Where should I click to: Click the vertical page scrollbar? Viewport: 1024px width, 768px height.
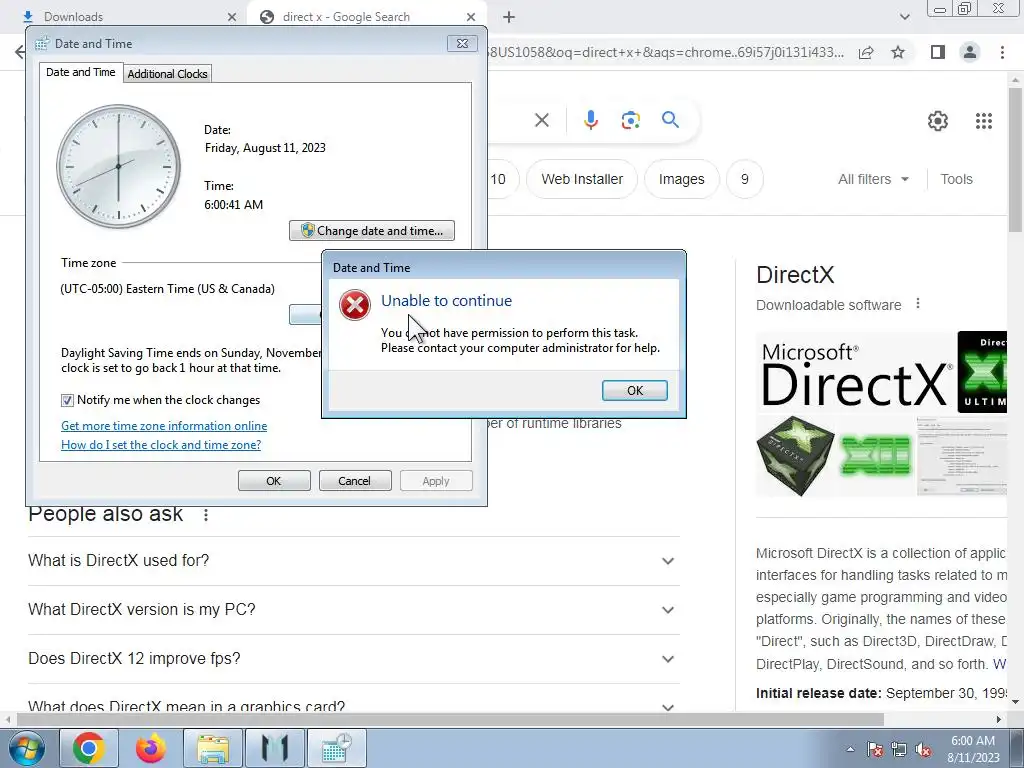(x=1015, y=160)
